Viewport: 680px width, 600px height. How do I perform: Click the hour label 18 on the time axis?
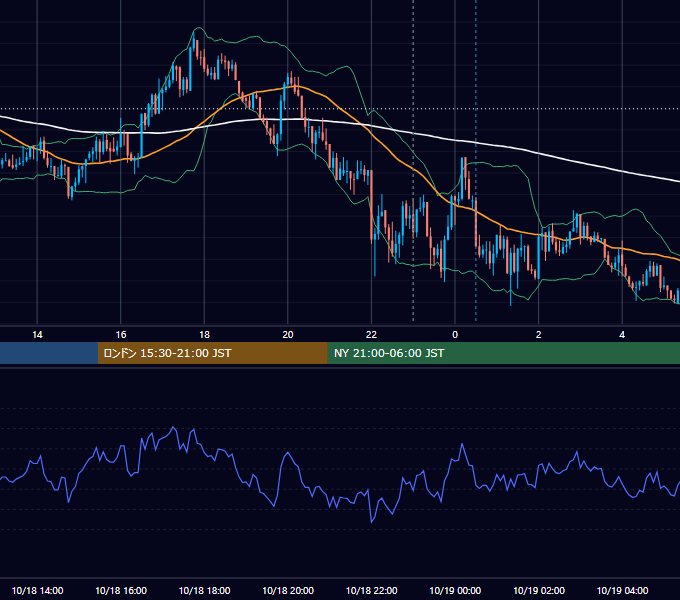coord(204,335)
